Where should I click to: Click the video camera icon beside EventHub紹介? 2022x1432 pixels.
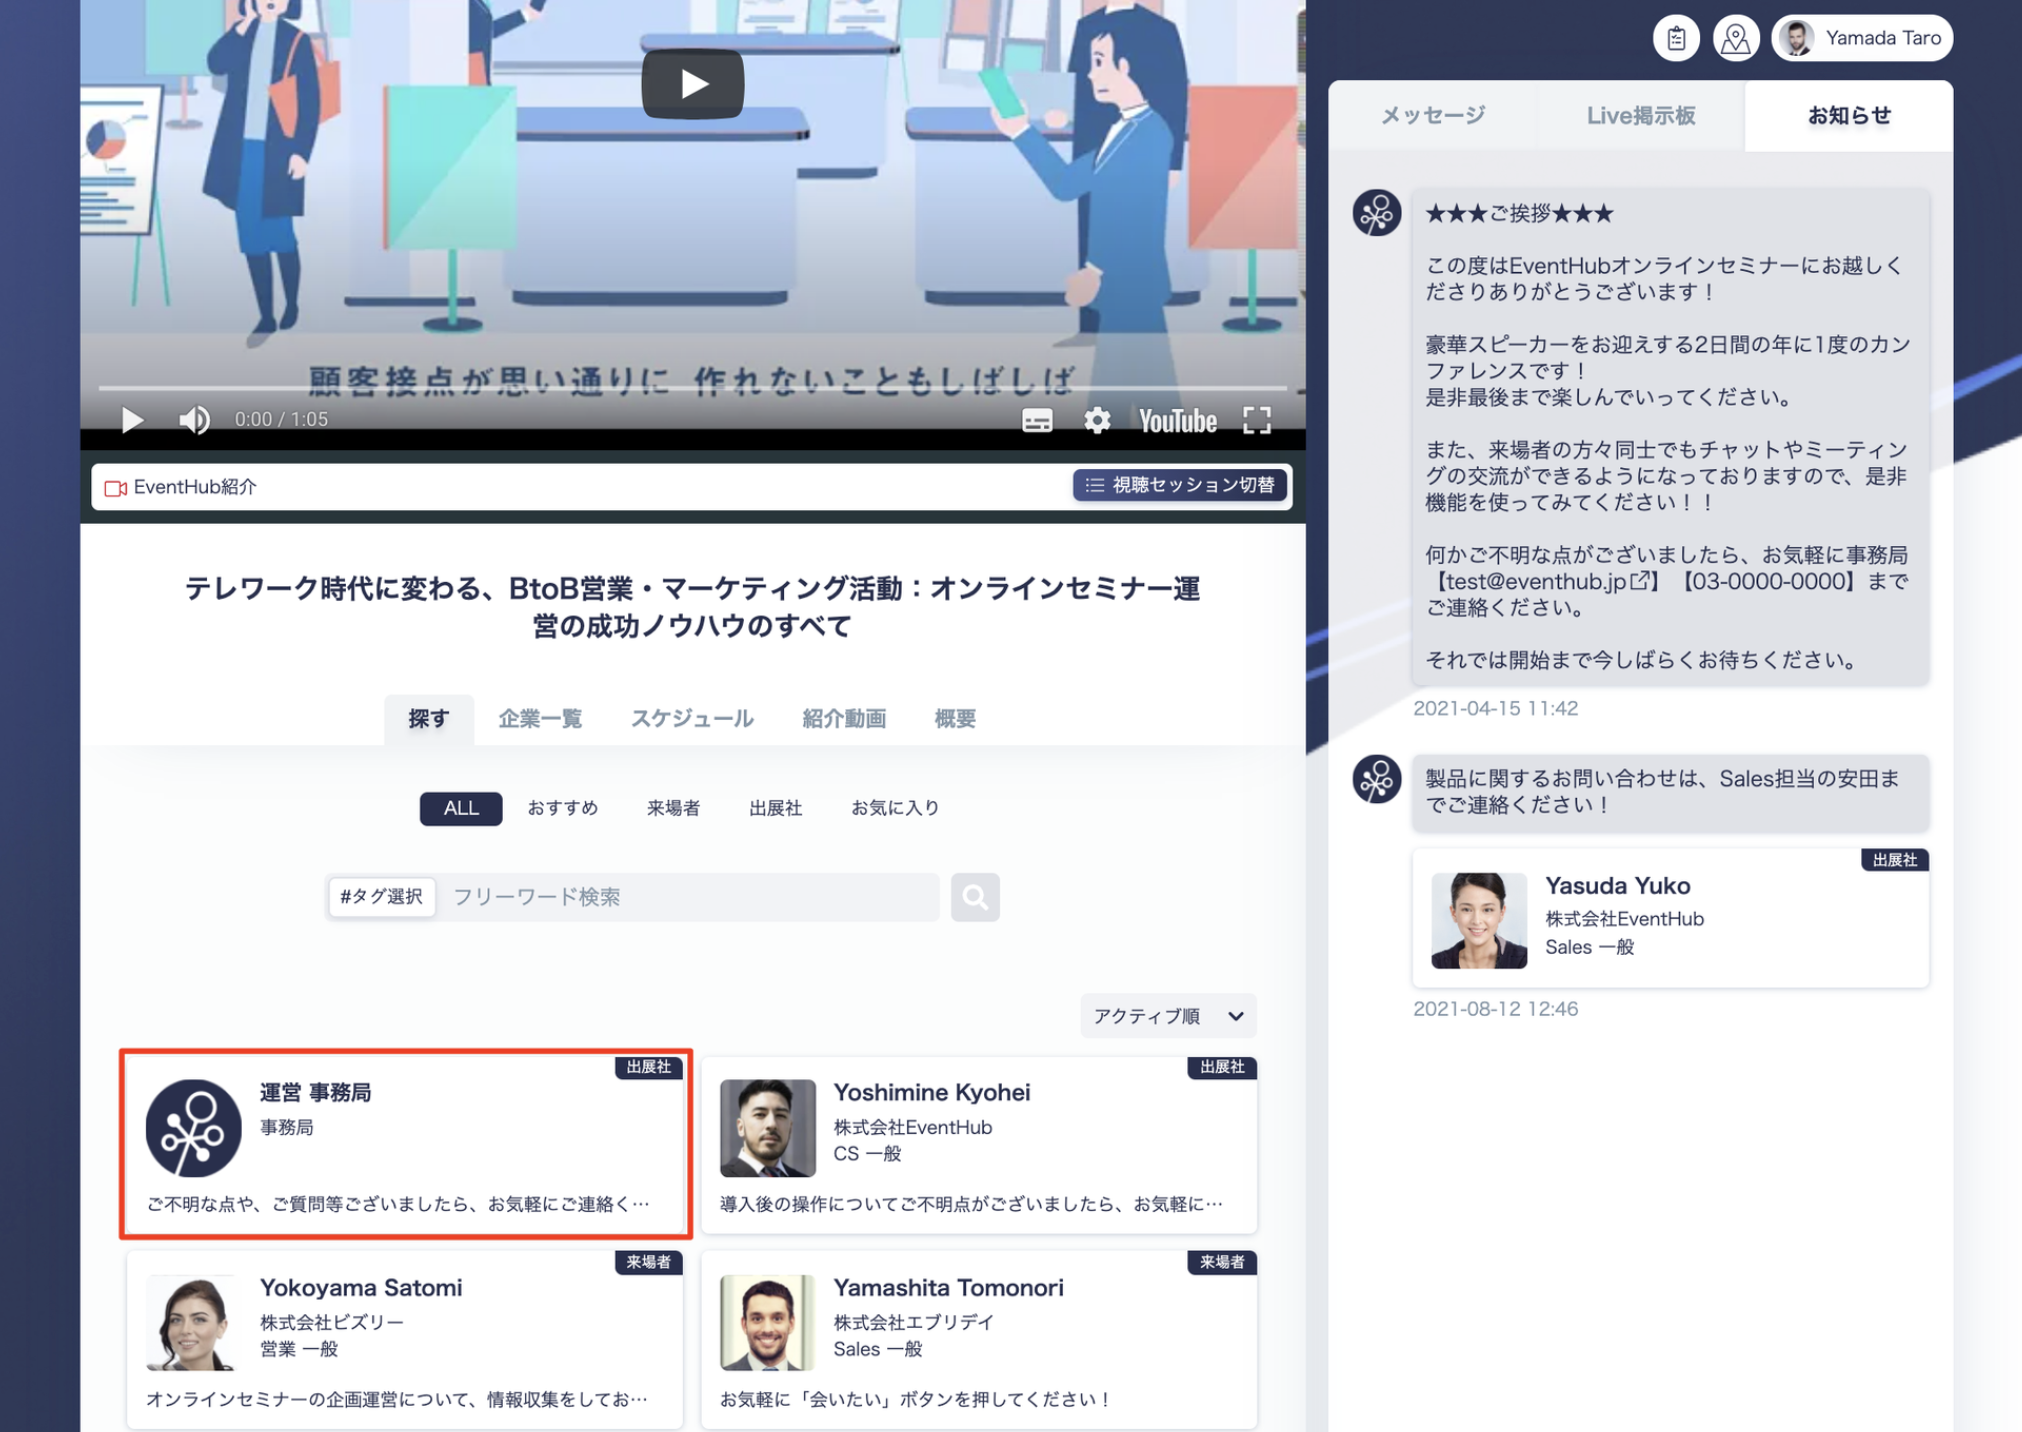point(115,488)
